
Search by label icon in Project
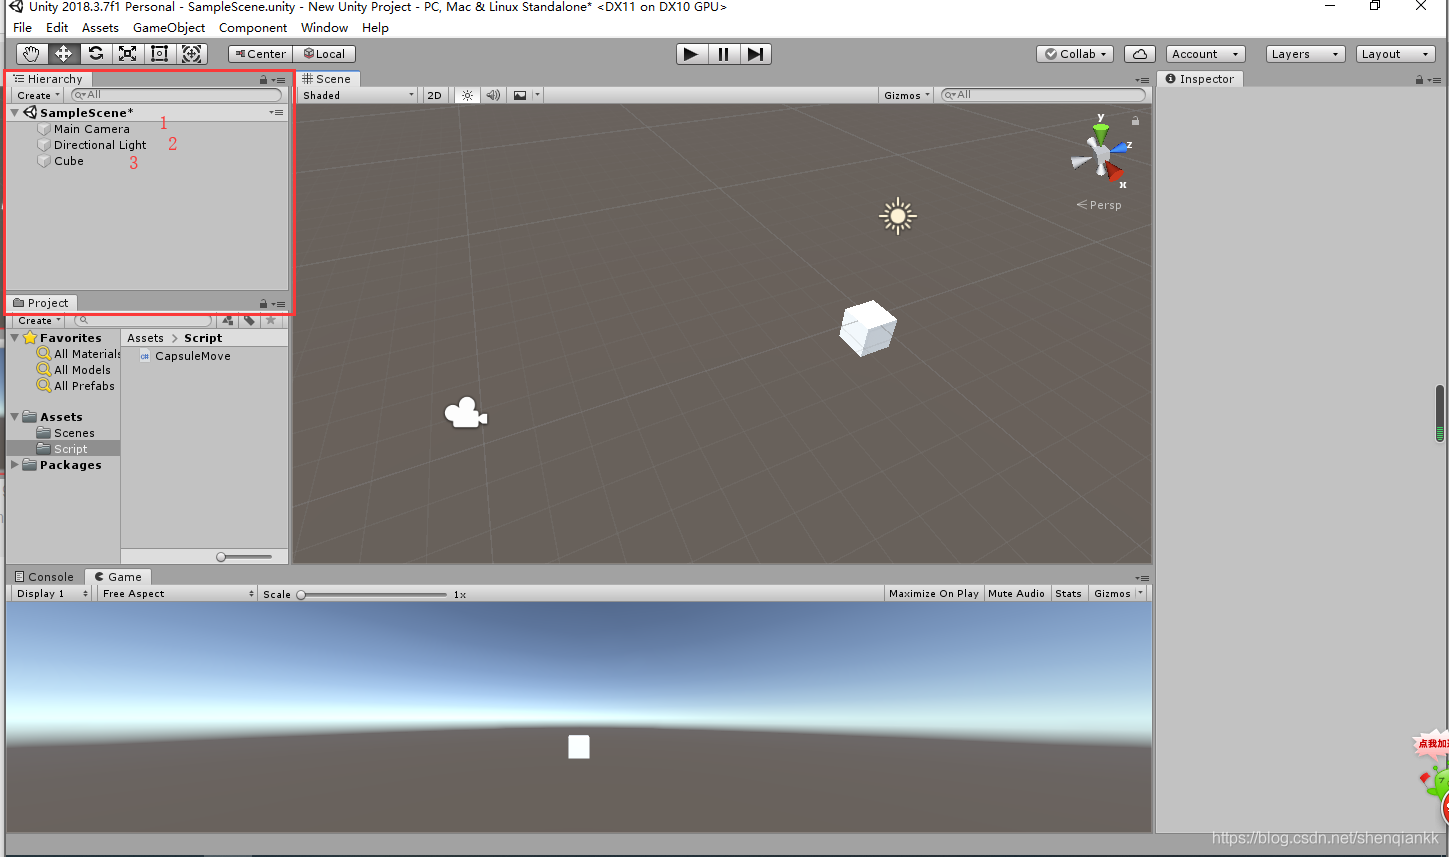click(249, 320)
